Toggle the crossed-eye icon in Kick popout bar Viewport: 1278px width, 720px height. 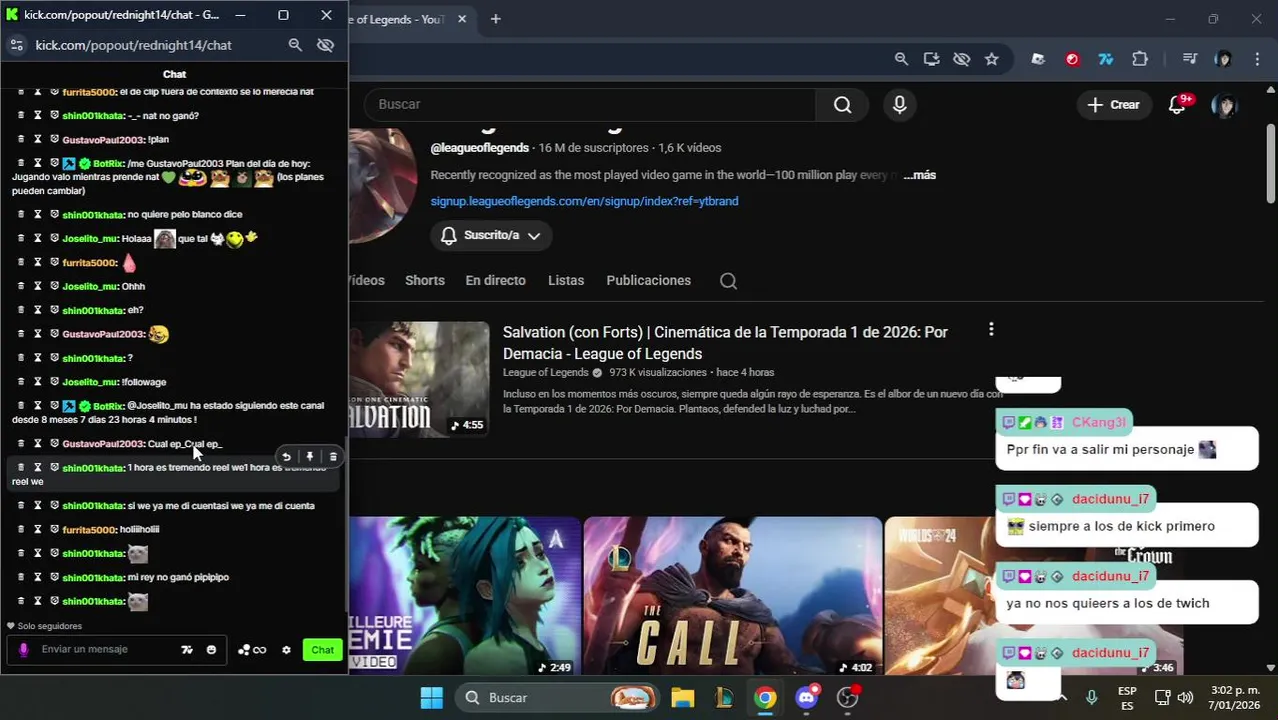325,45
